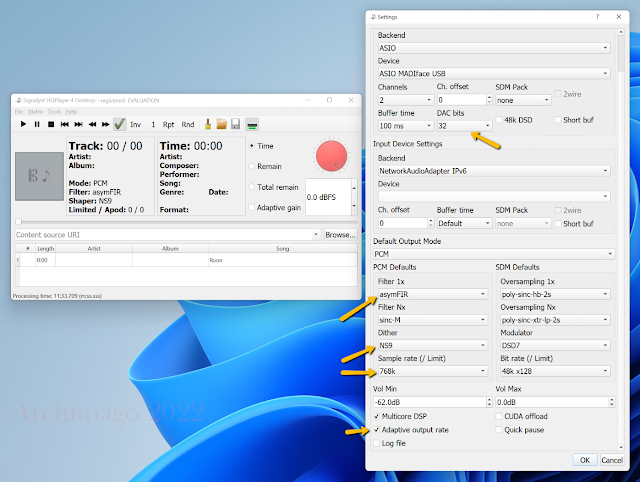The image size is (640, 482).
Task: Toggle Rpt repeat mode
Action: point(168,124)
